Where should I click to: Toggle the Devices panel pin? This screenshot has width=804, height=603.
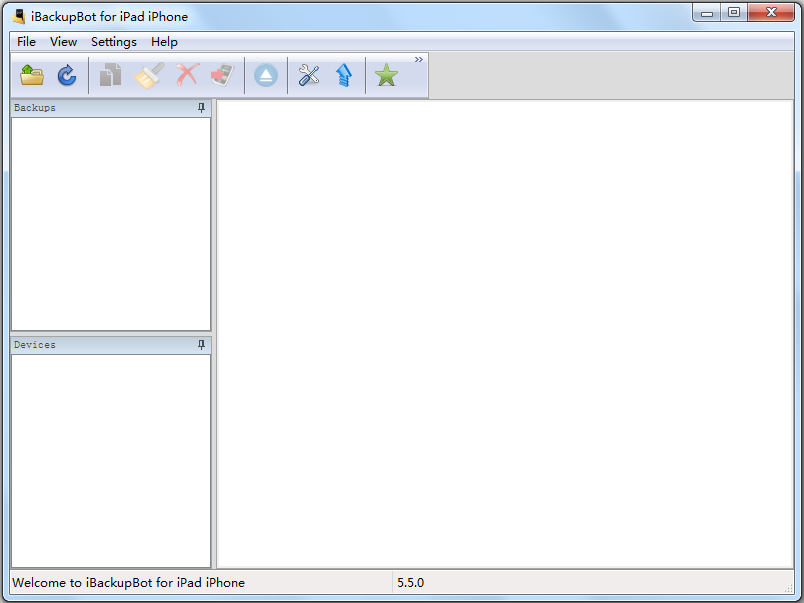[202, 345]
